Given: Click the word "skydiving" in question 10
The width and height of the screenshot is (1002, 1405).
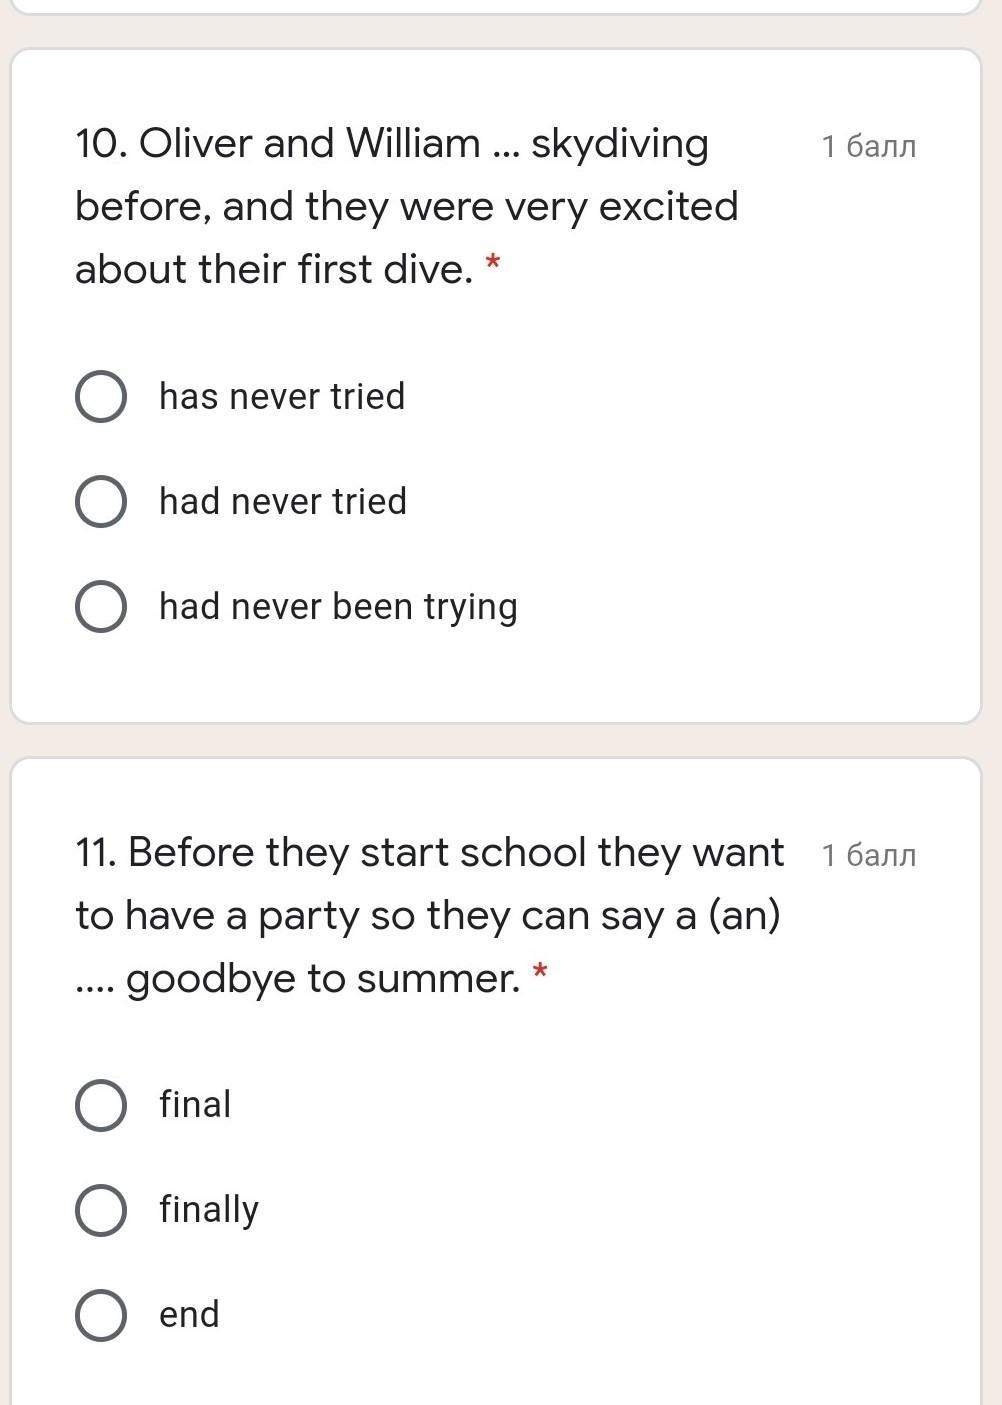Looking at the screenshot, I should [619, 145].
